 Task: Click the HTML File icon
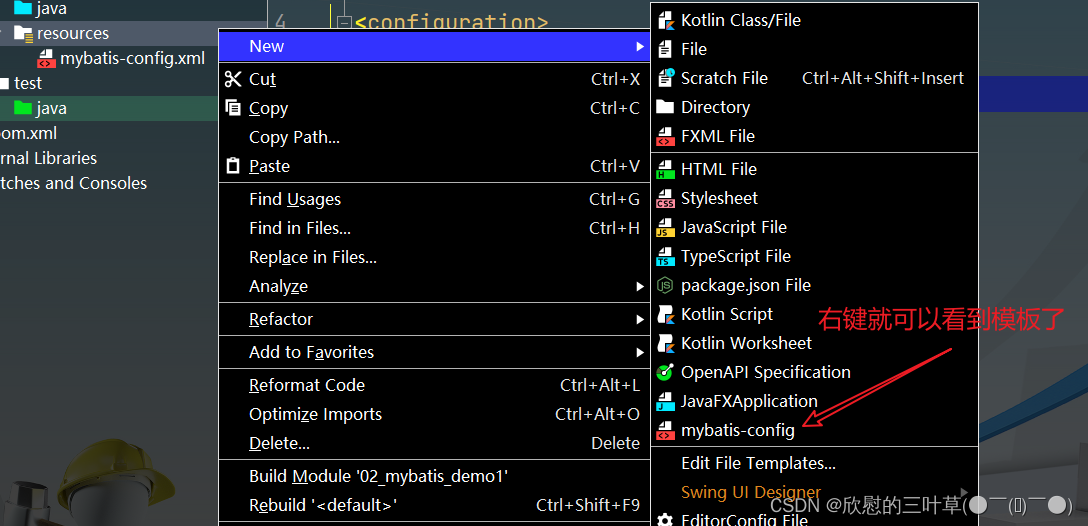665,169
